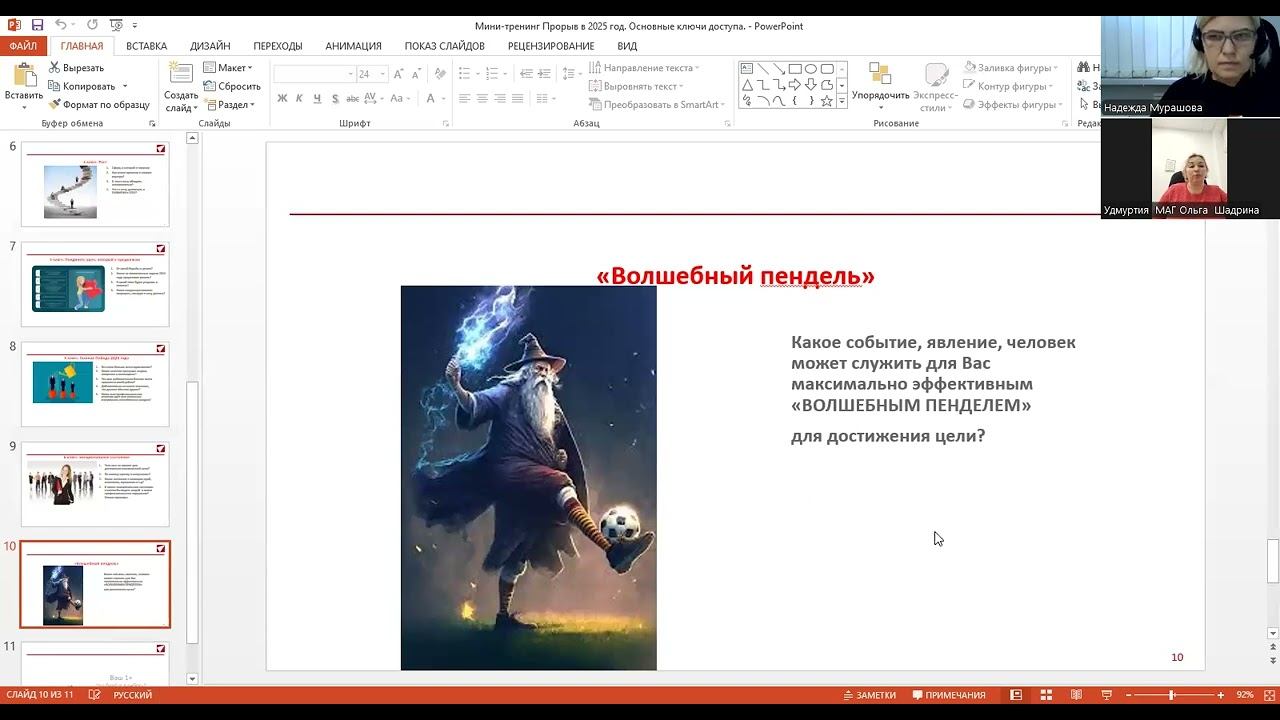Open Выровнять текст dropdown
Screen dimensions: 1280x720
635,86
